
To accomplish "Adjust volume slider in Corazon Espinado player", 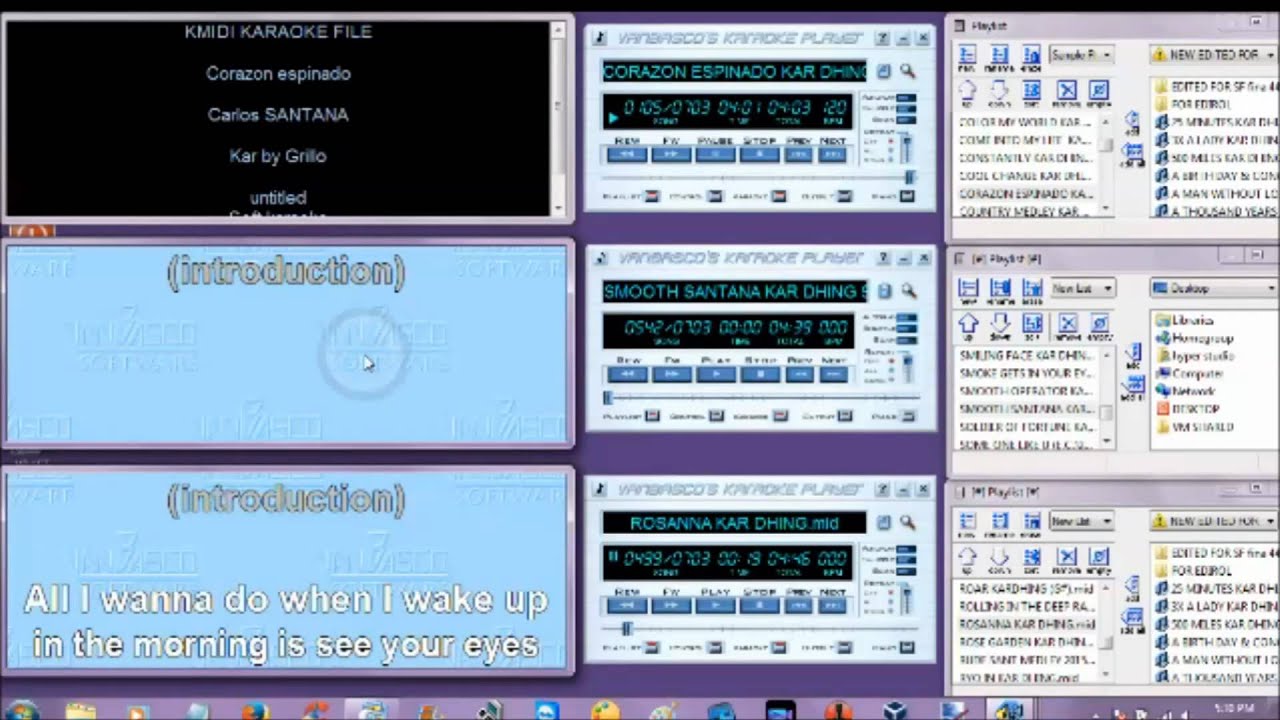I will coord(908,150).
